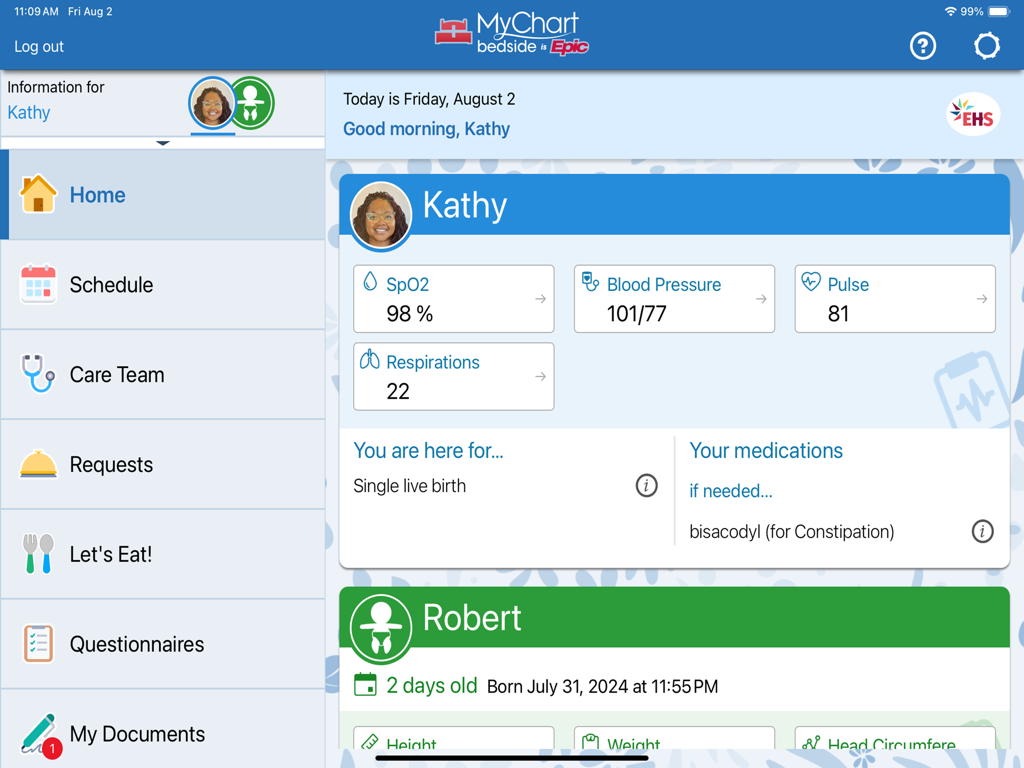Click Kathy's large photo on blue card

tap(381, 216)
